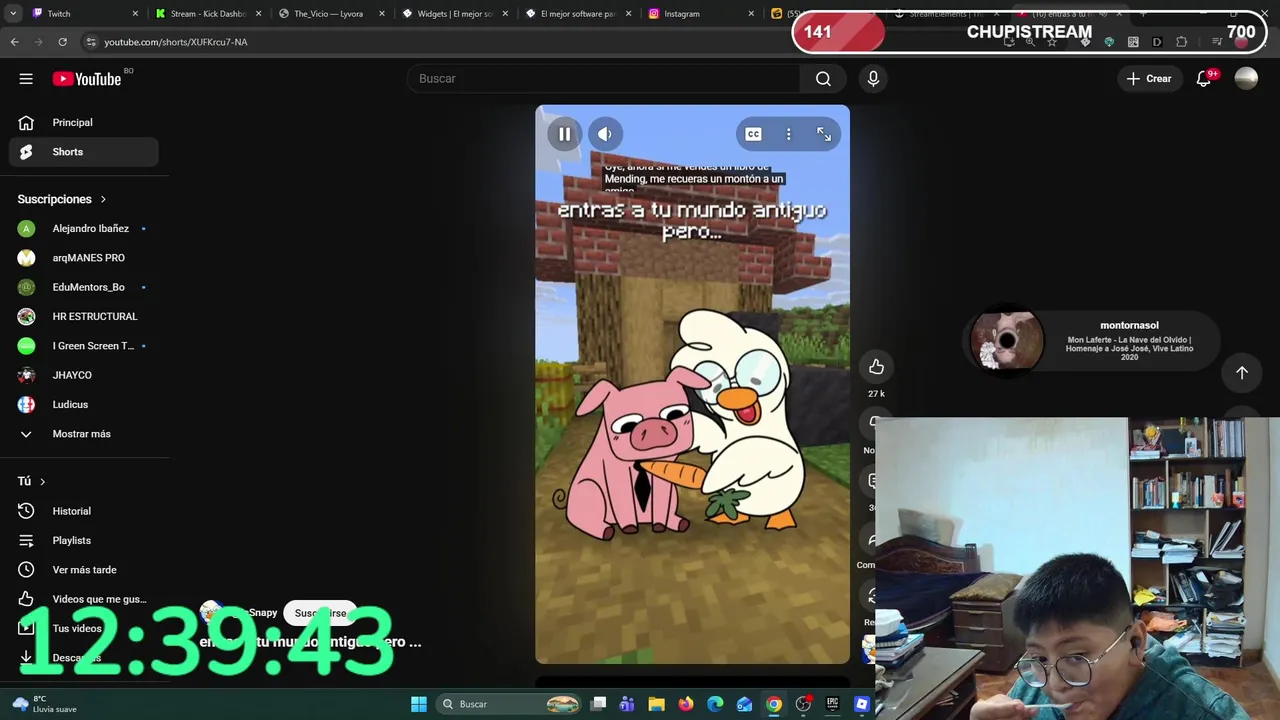The image size is (1280, 720).
Task: Switch to Stream - Kick Dashboard tab
Action: pos(208,14)
